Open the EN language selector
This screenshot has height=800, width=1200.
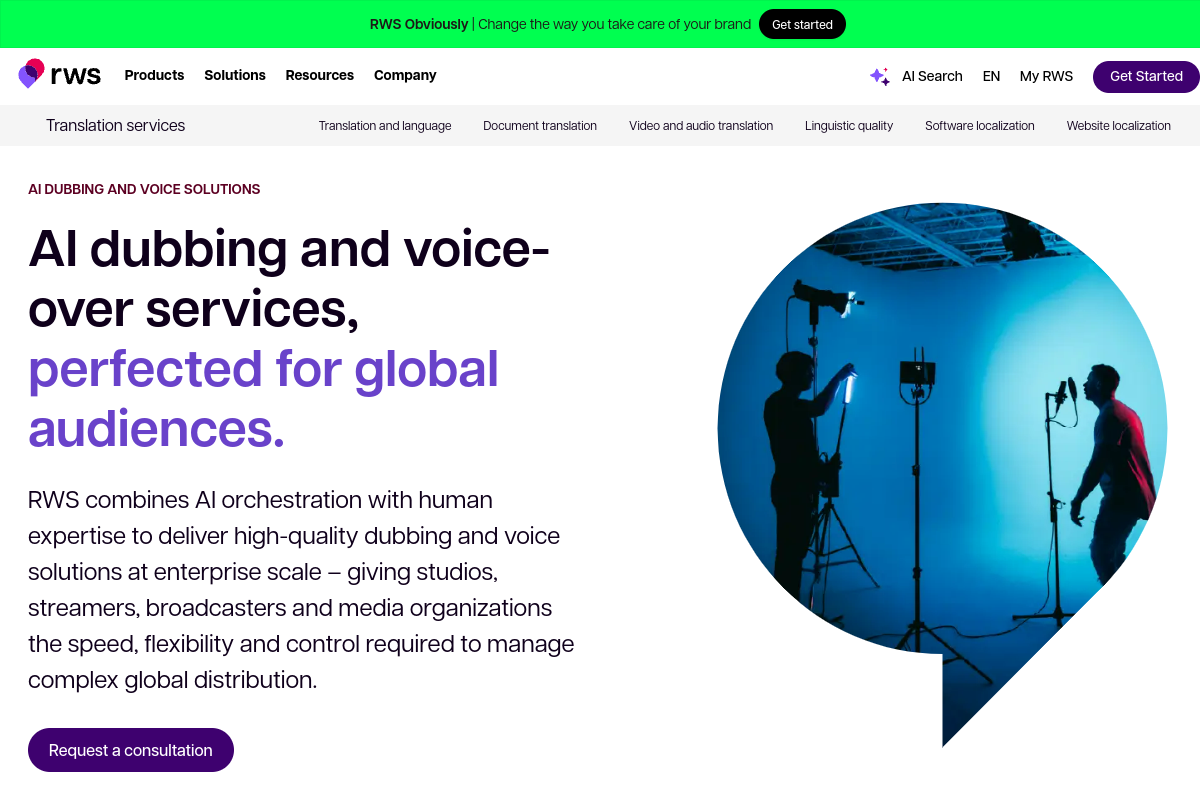coord(991,76)
